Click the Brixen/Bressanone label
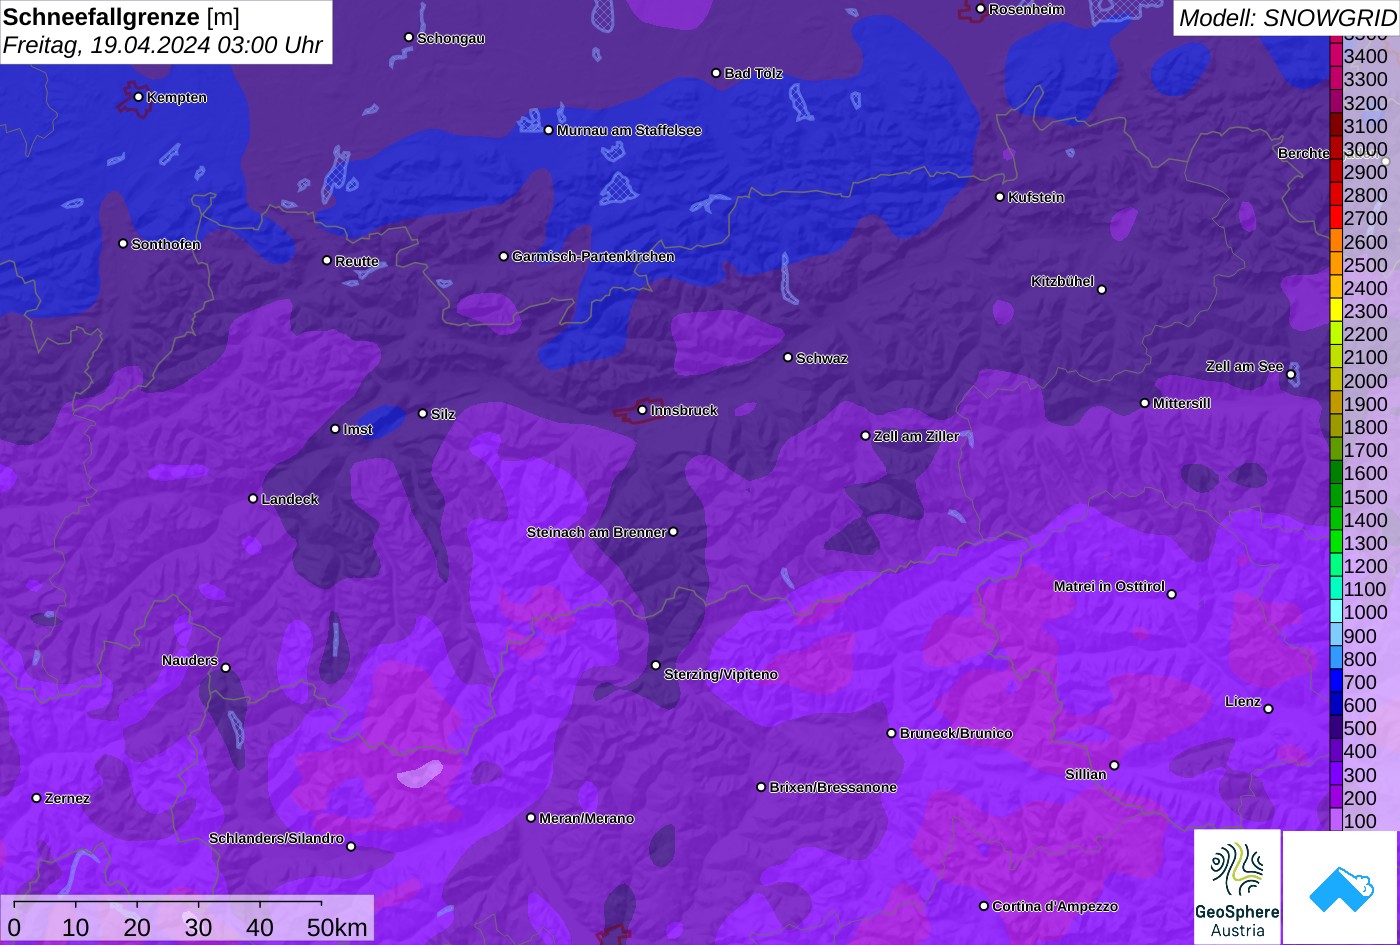1400x945 pixels. (x=833, y=787)
